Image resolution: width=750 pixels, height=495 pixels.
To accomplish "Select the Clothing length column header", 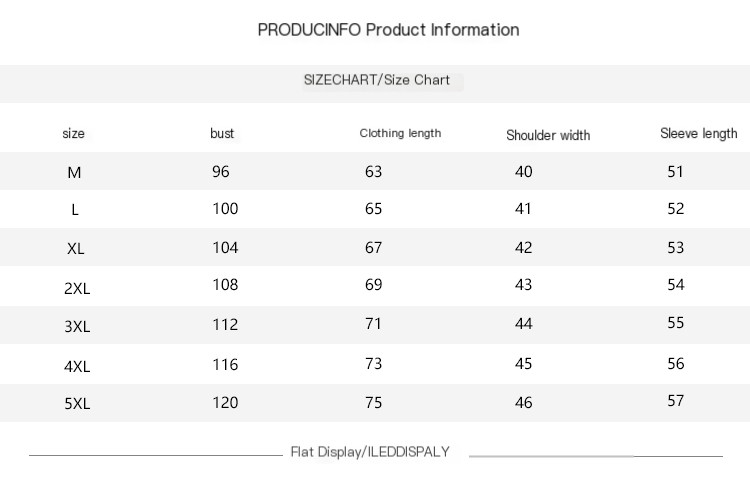I will (400, 133).
